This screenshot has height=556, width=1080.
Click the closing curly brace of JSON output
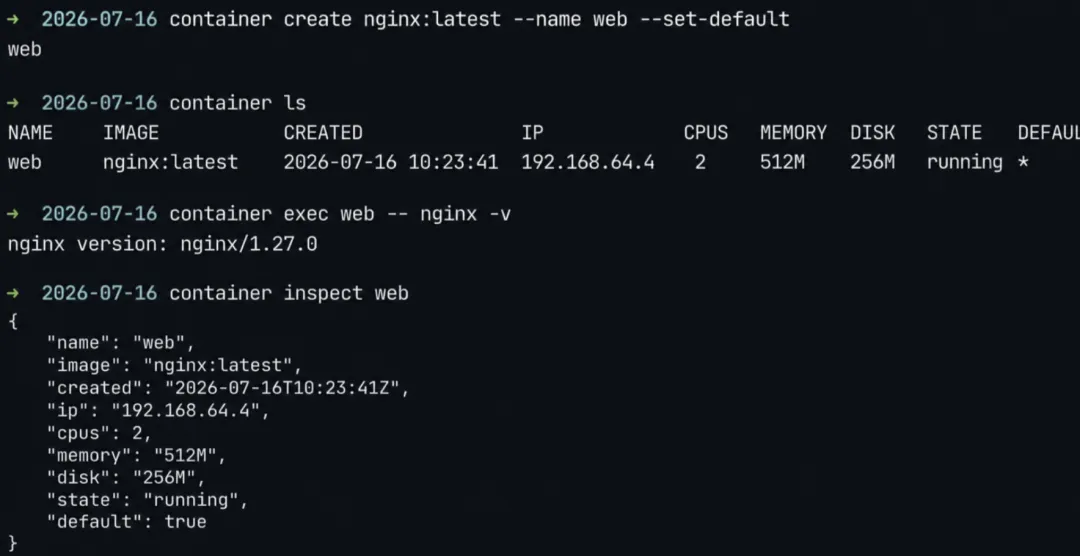12,544
